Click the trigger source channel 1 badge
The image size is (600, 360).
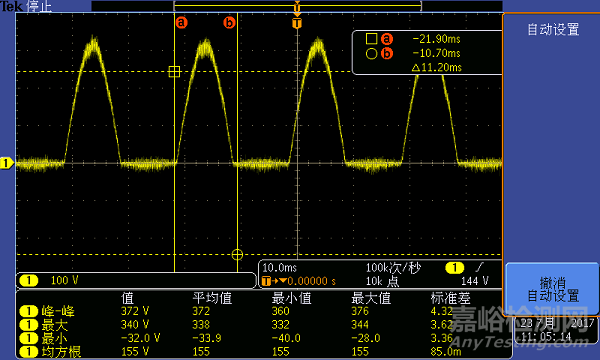(x=455, y=268)
